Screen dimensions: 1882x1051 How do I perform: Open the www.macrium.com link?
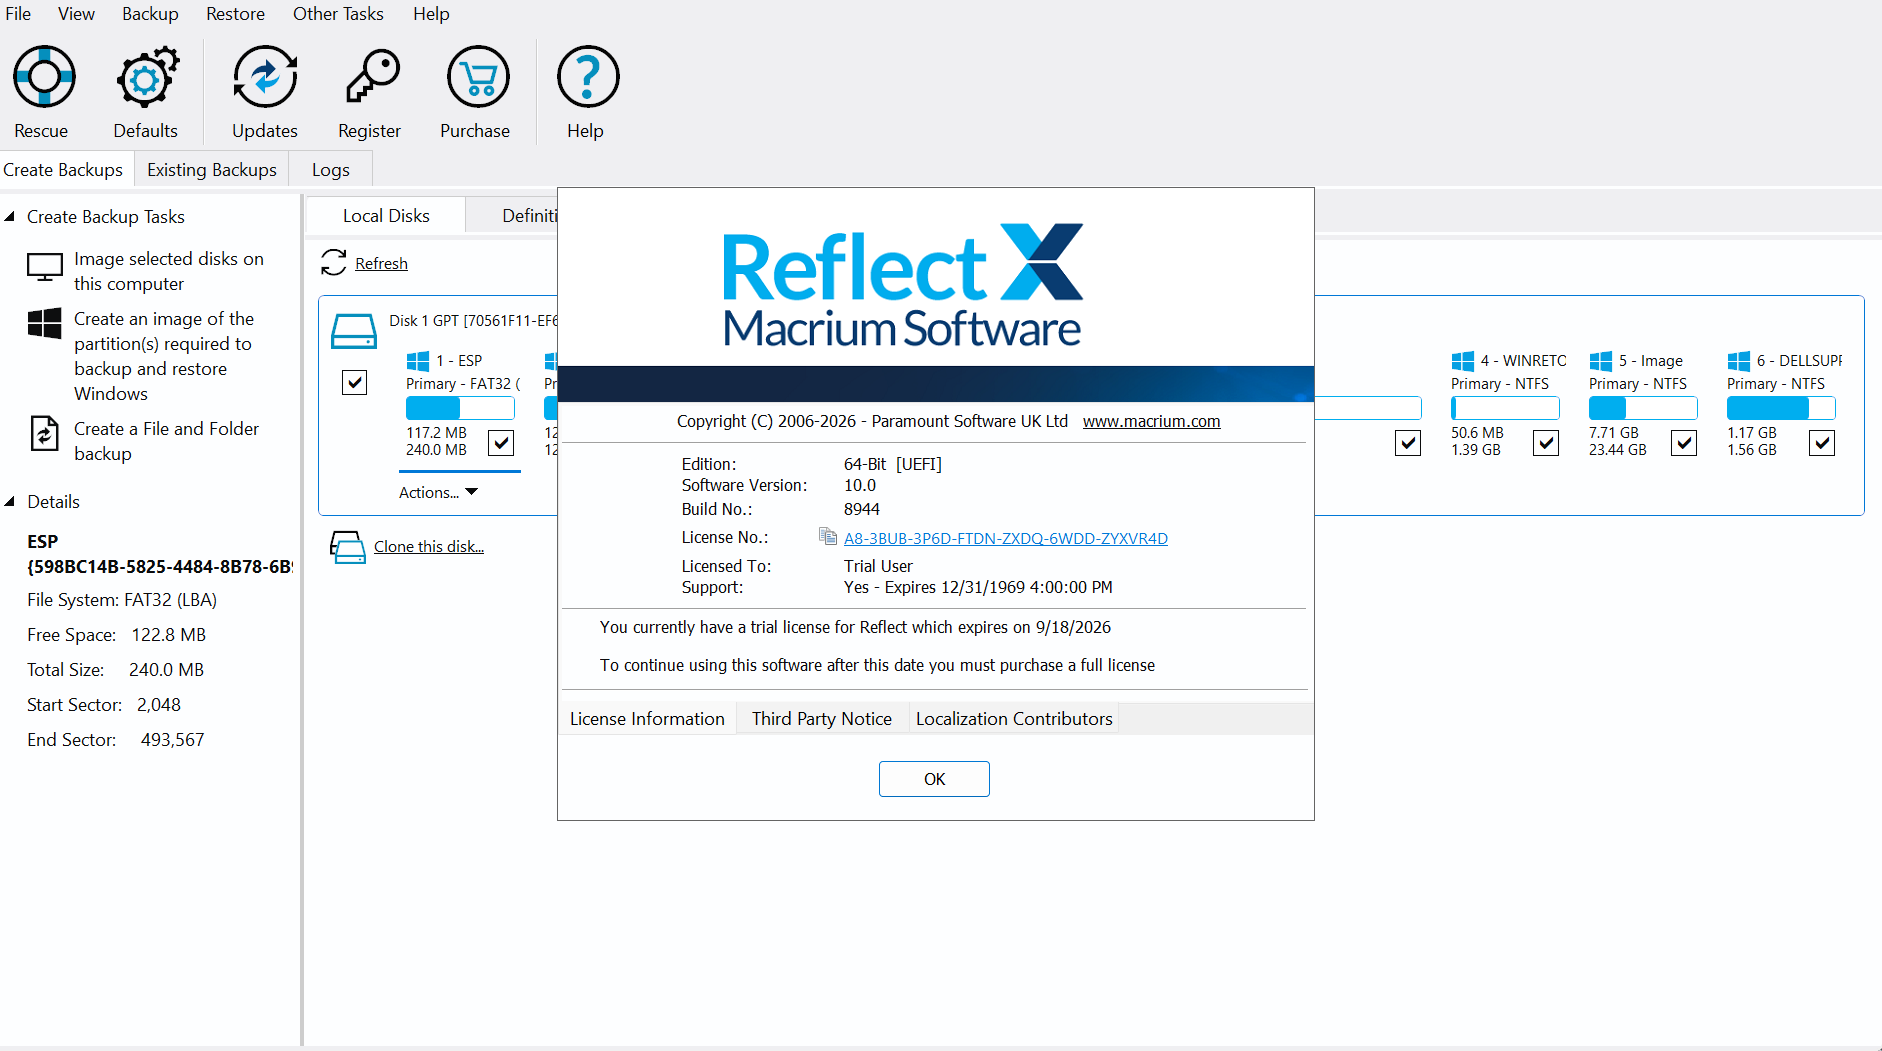coord(1151,421)
